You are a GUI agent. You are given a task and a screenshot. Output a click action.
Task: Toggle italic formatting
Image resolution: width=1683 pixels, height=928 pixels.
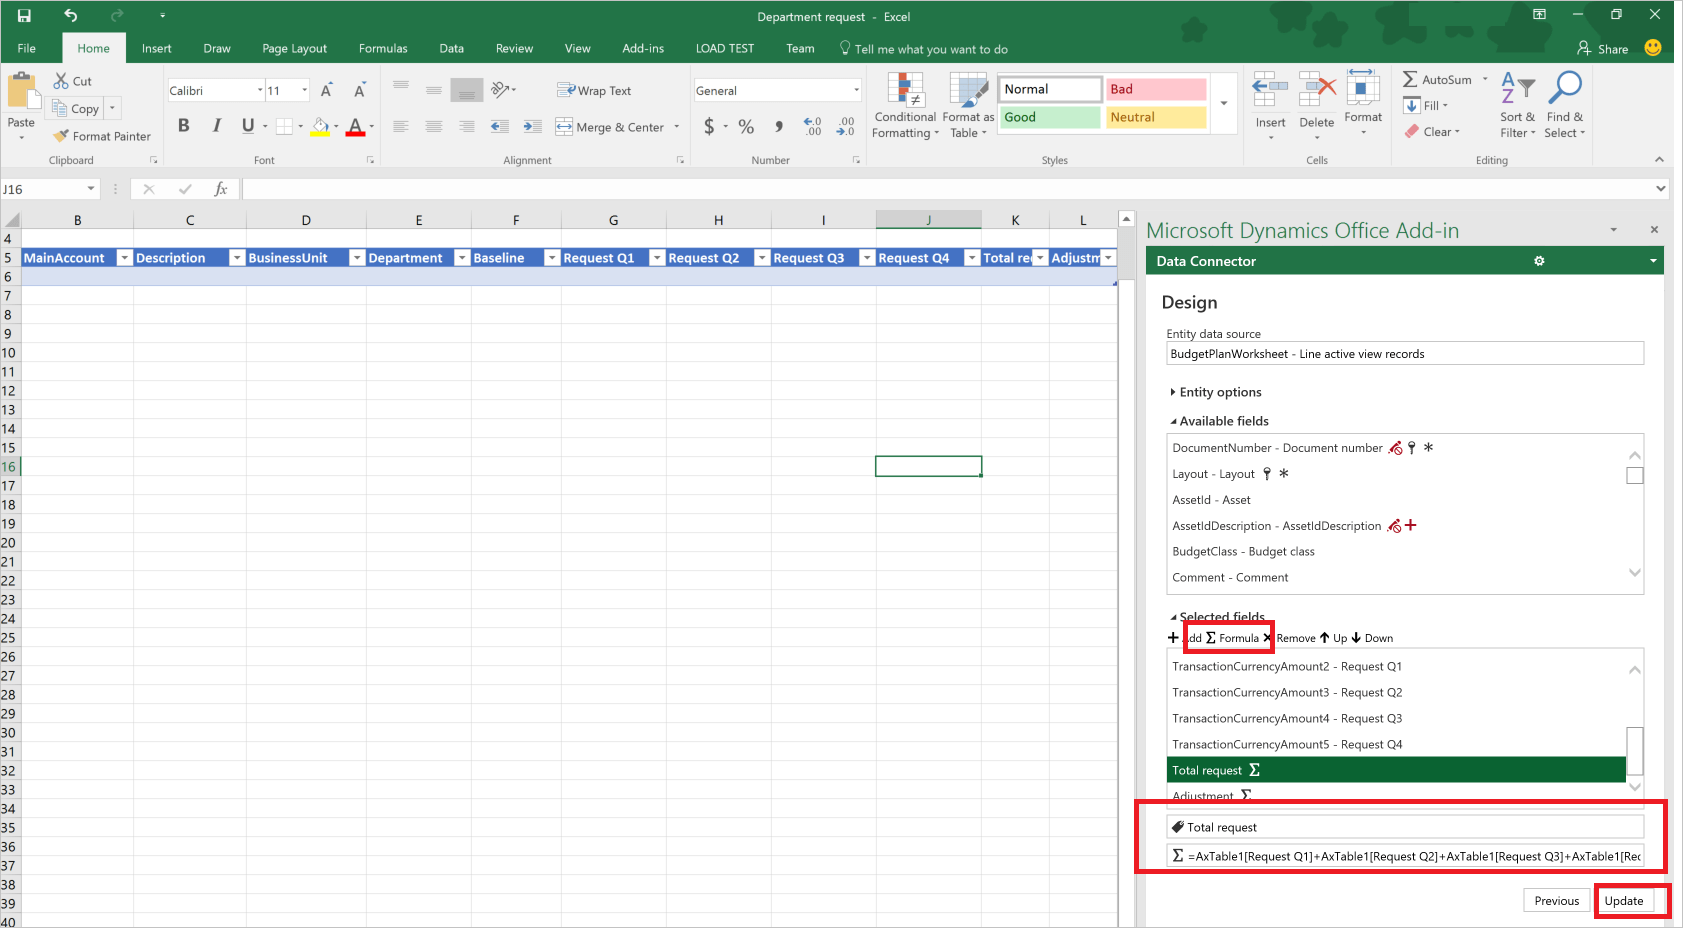[216, 125]
